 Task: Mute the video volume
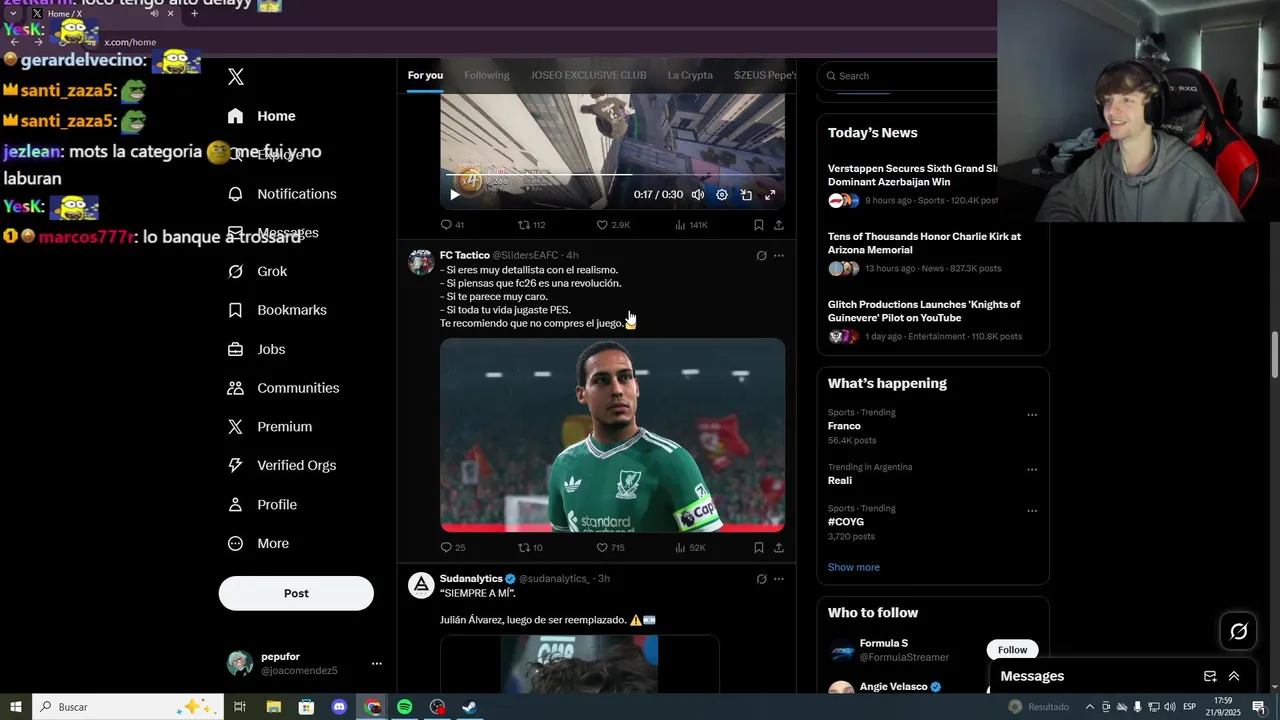(x=698, y=195)
